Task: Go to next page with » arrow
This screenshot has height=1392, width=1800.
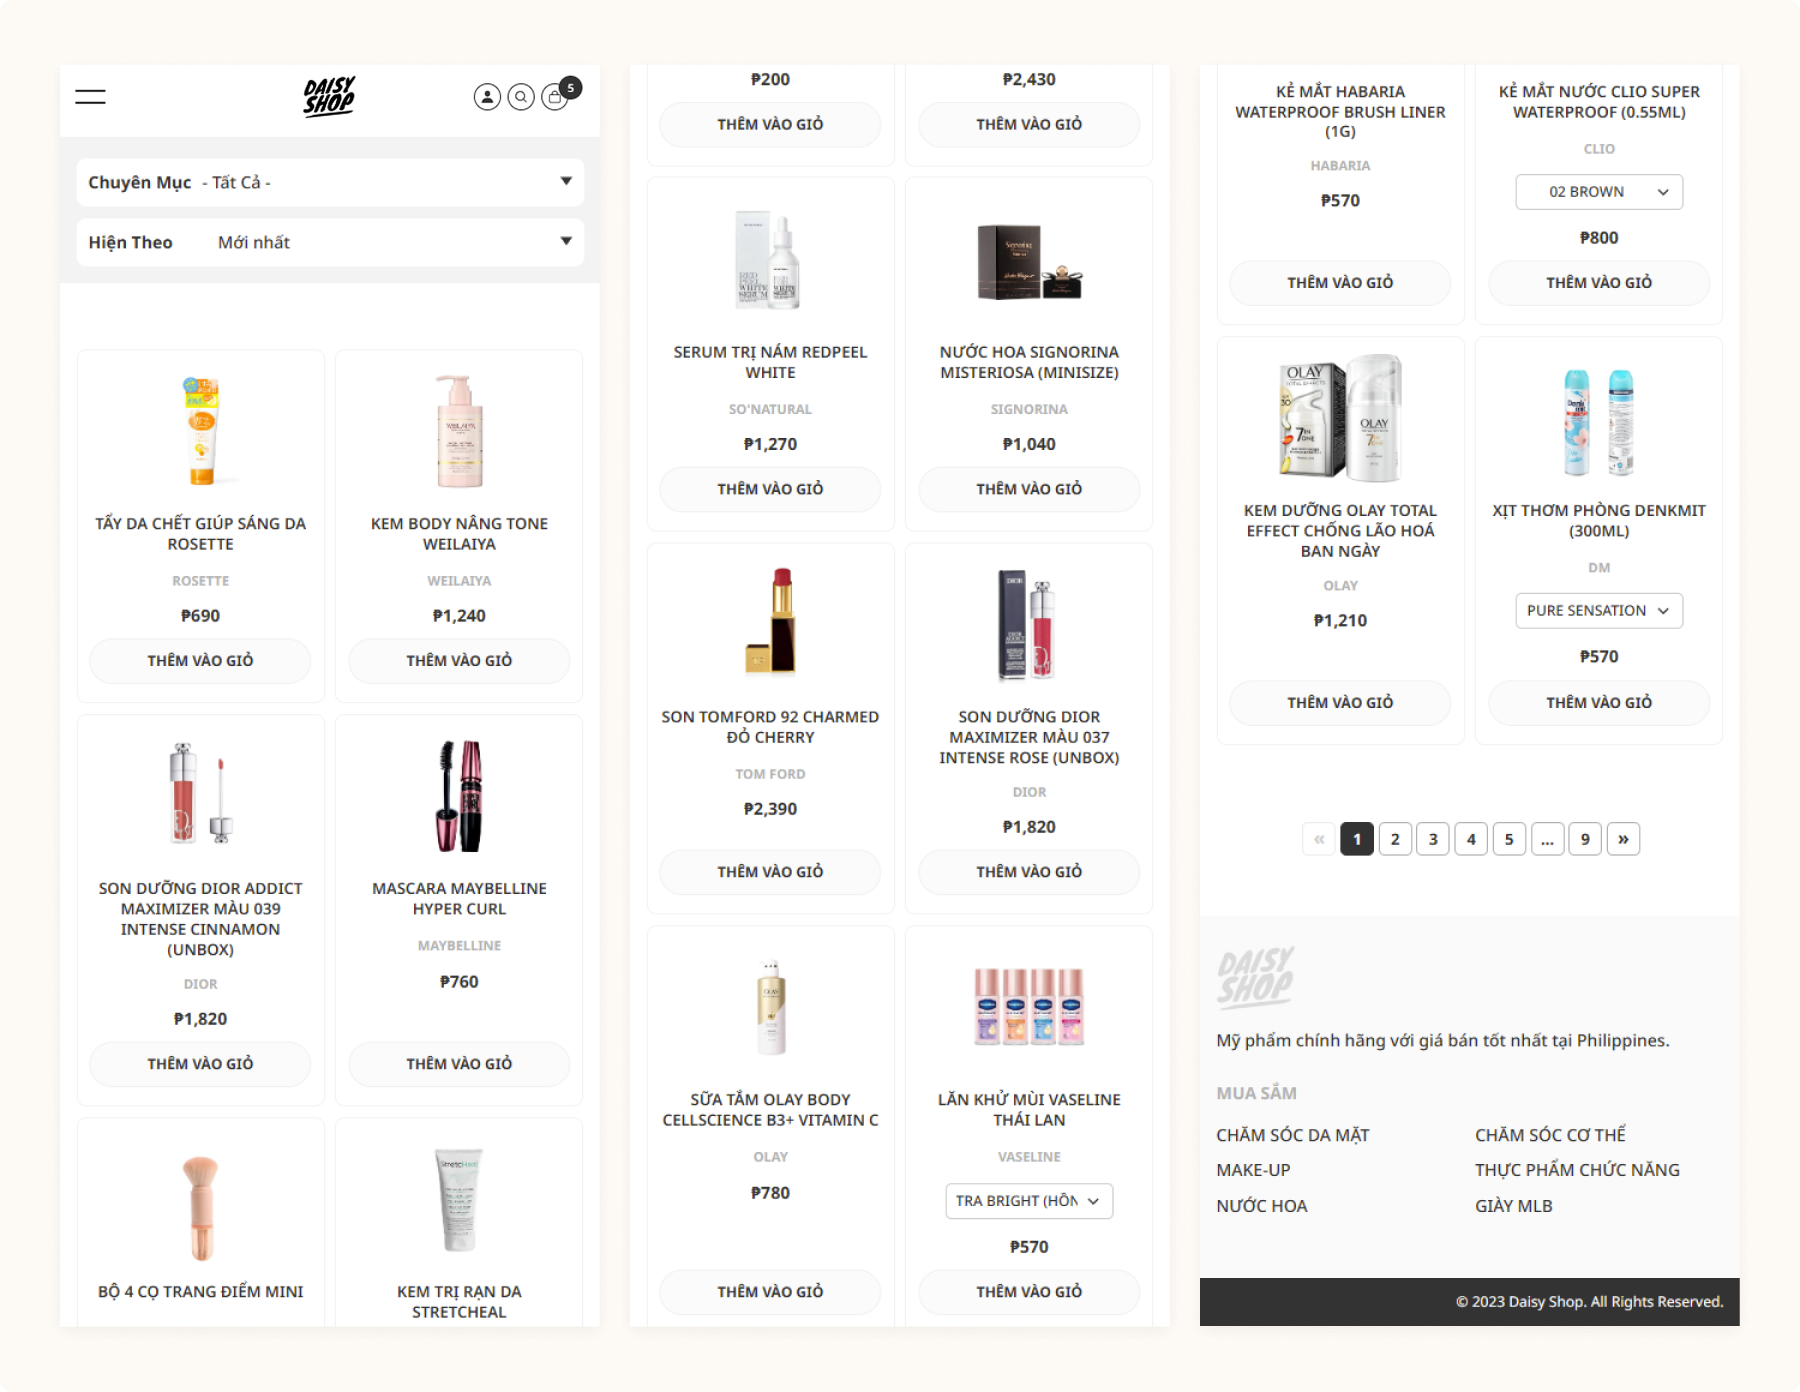Action: coord(1623,839)
